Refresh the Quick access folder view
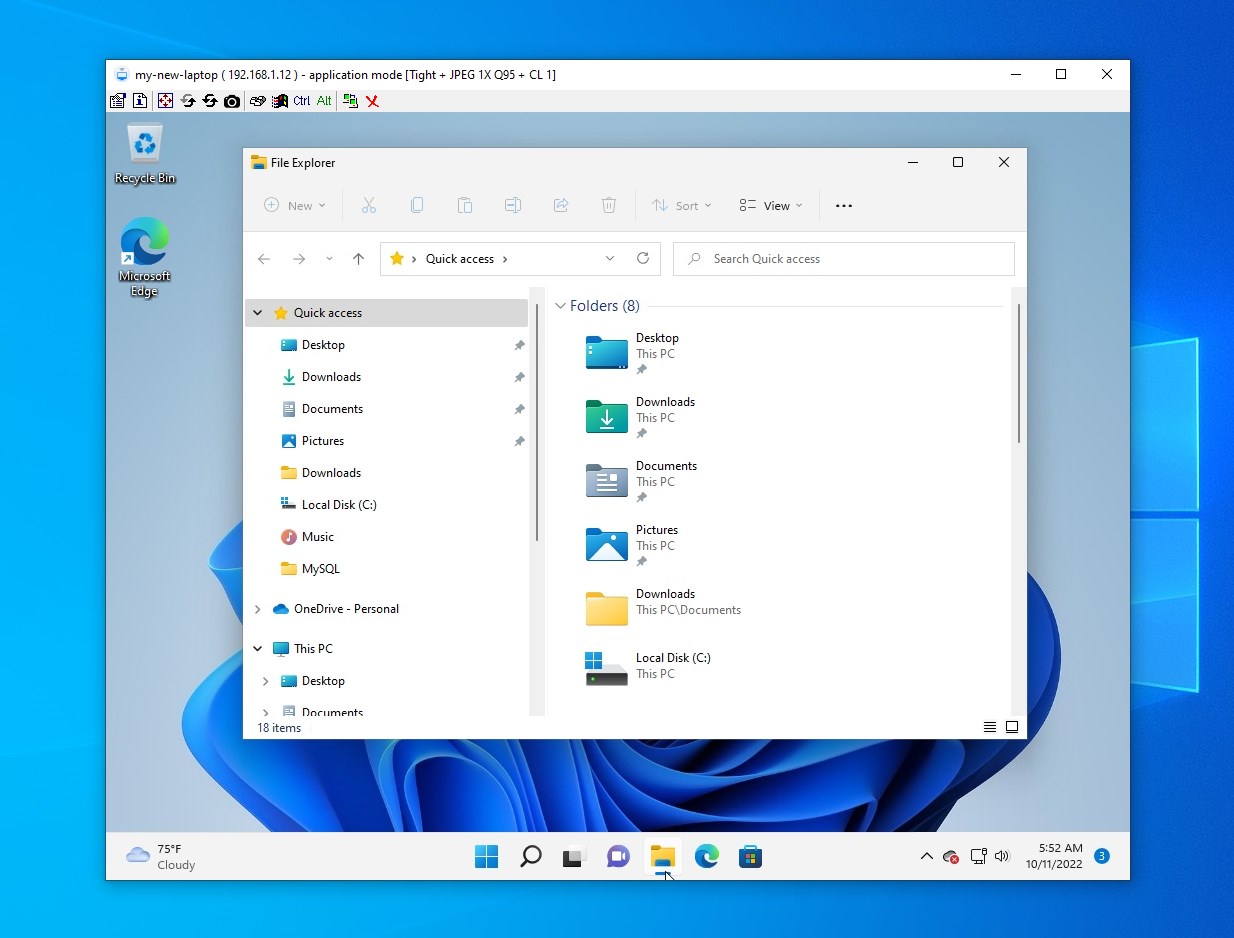Image resolution: width=1234 pixels, height=938 pixels. (643, 258)
